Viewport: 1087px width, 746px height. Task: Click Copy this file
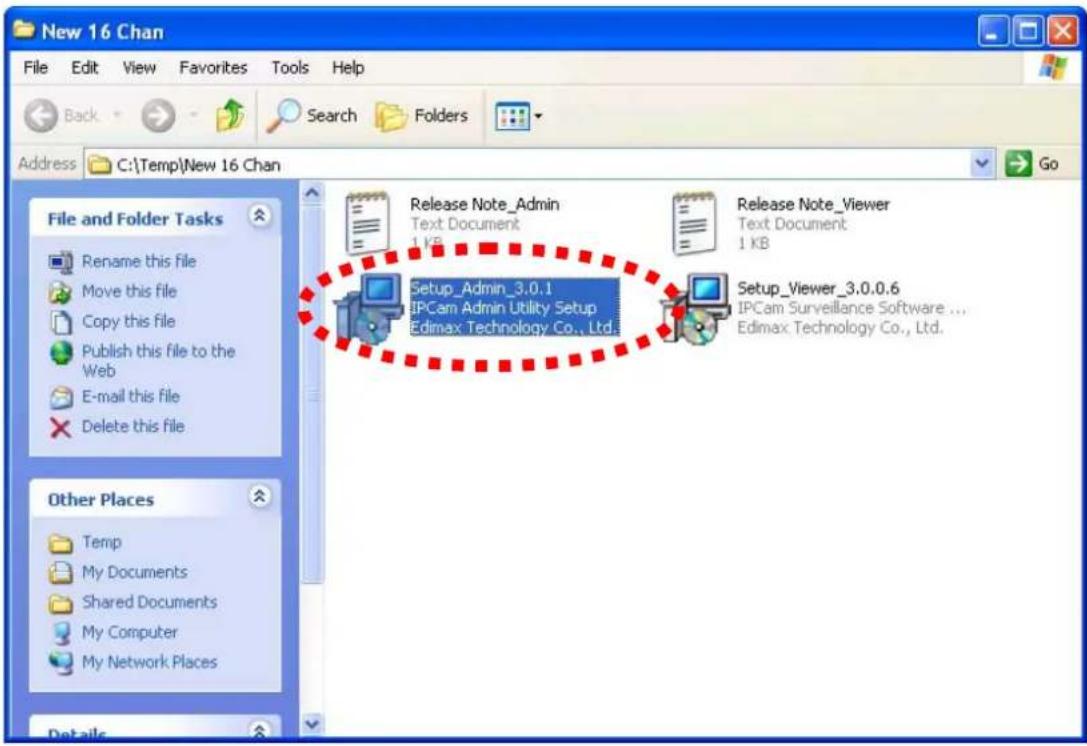coord(128,321)
